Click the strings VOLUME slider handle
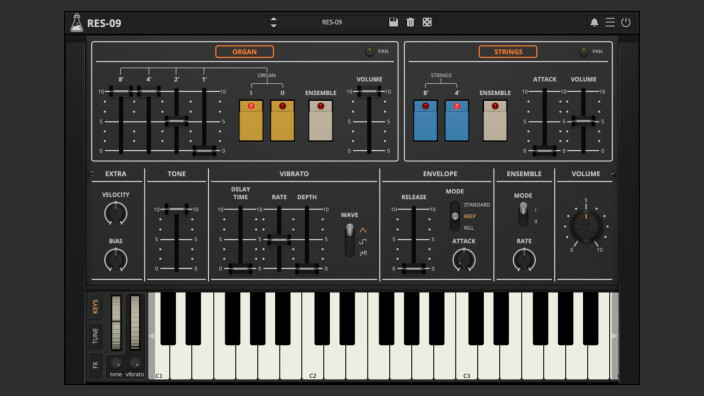Viewport: 704px width, 396px height. (583, 121)
